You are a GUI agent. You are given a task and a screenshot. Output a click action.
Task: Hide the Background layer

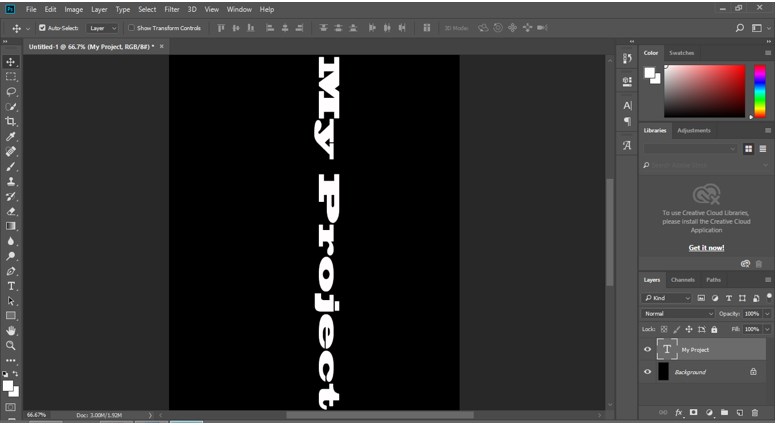[x=647, y=372]
